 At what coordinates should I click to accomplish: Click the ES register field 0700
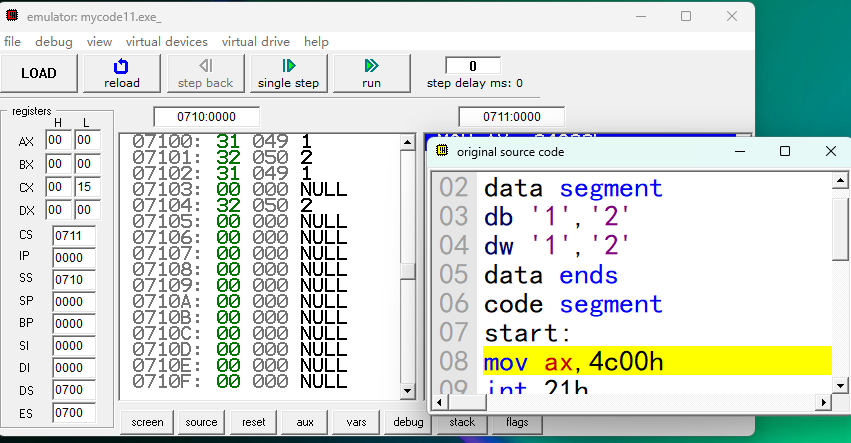point(74,413)
